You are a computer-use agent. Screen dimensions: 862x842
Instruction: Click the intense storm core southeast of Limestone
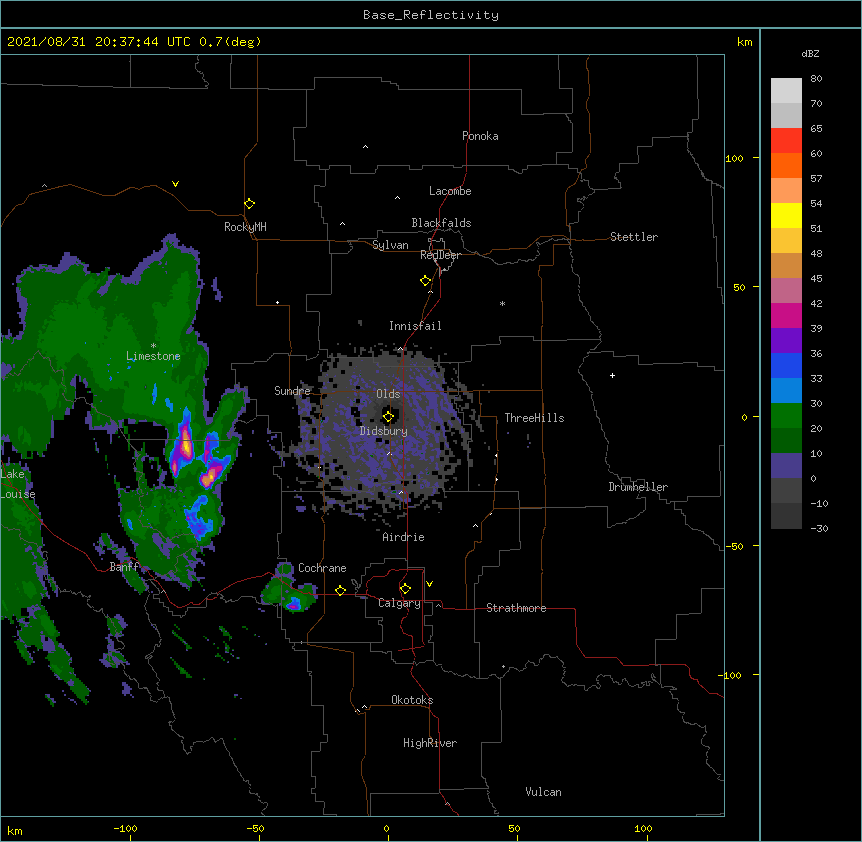point(186,446)
